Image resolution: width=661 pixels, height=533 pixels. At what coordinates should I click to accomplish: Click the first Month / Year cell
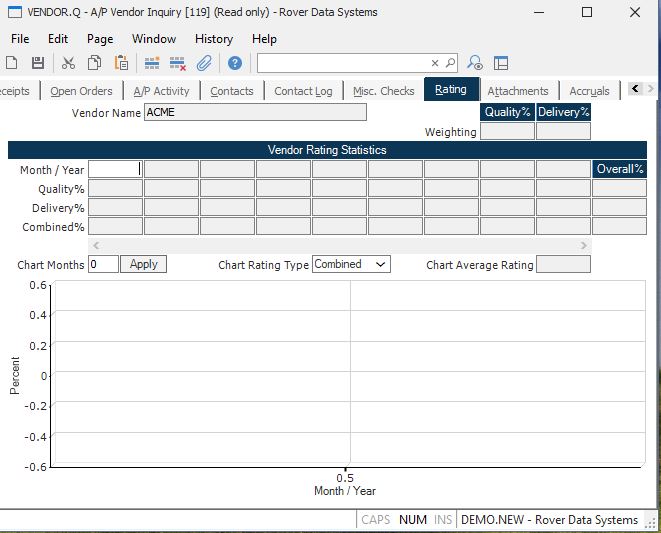point(115,169)
